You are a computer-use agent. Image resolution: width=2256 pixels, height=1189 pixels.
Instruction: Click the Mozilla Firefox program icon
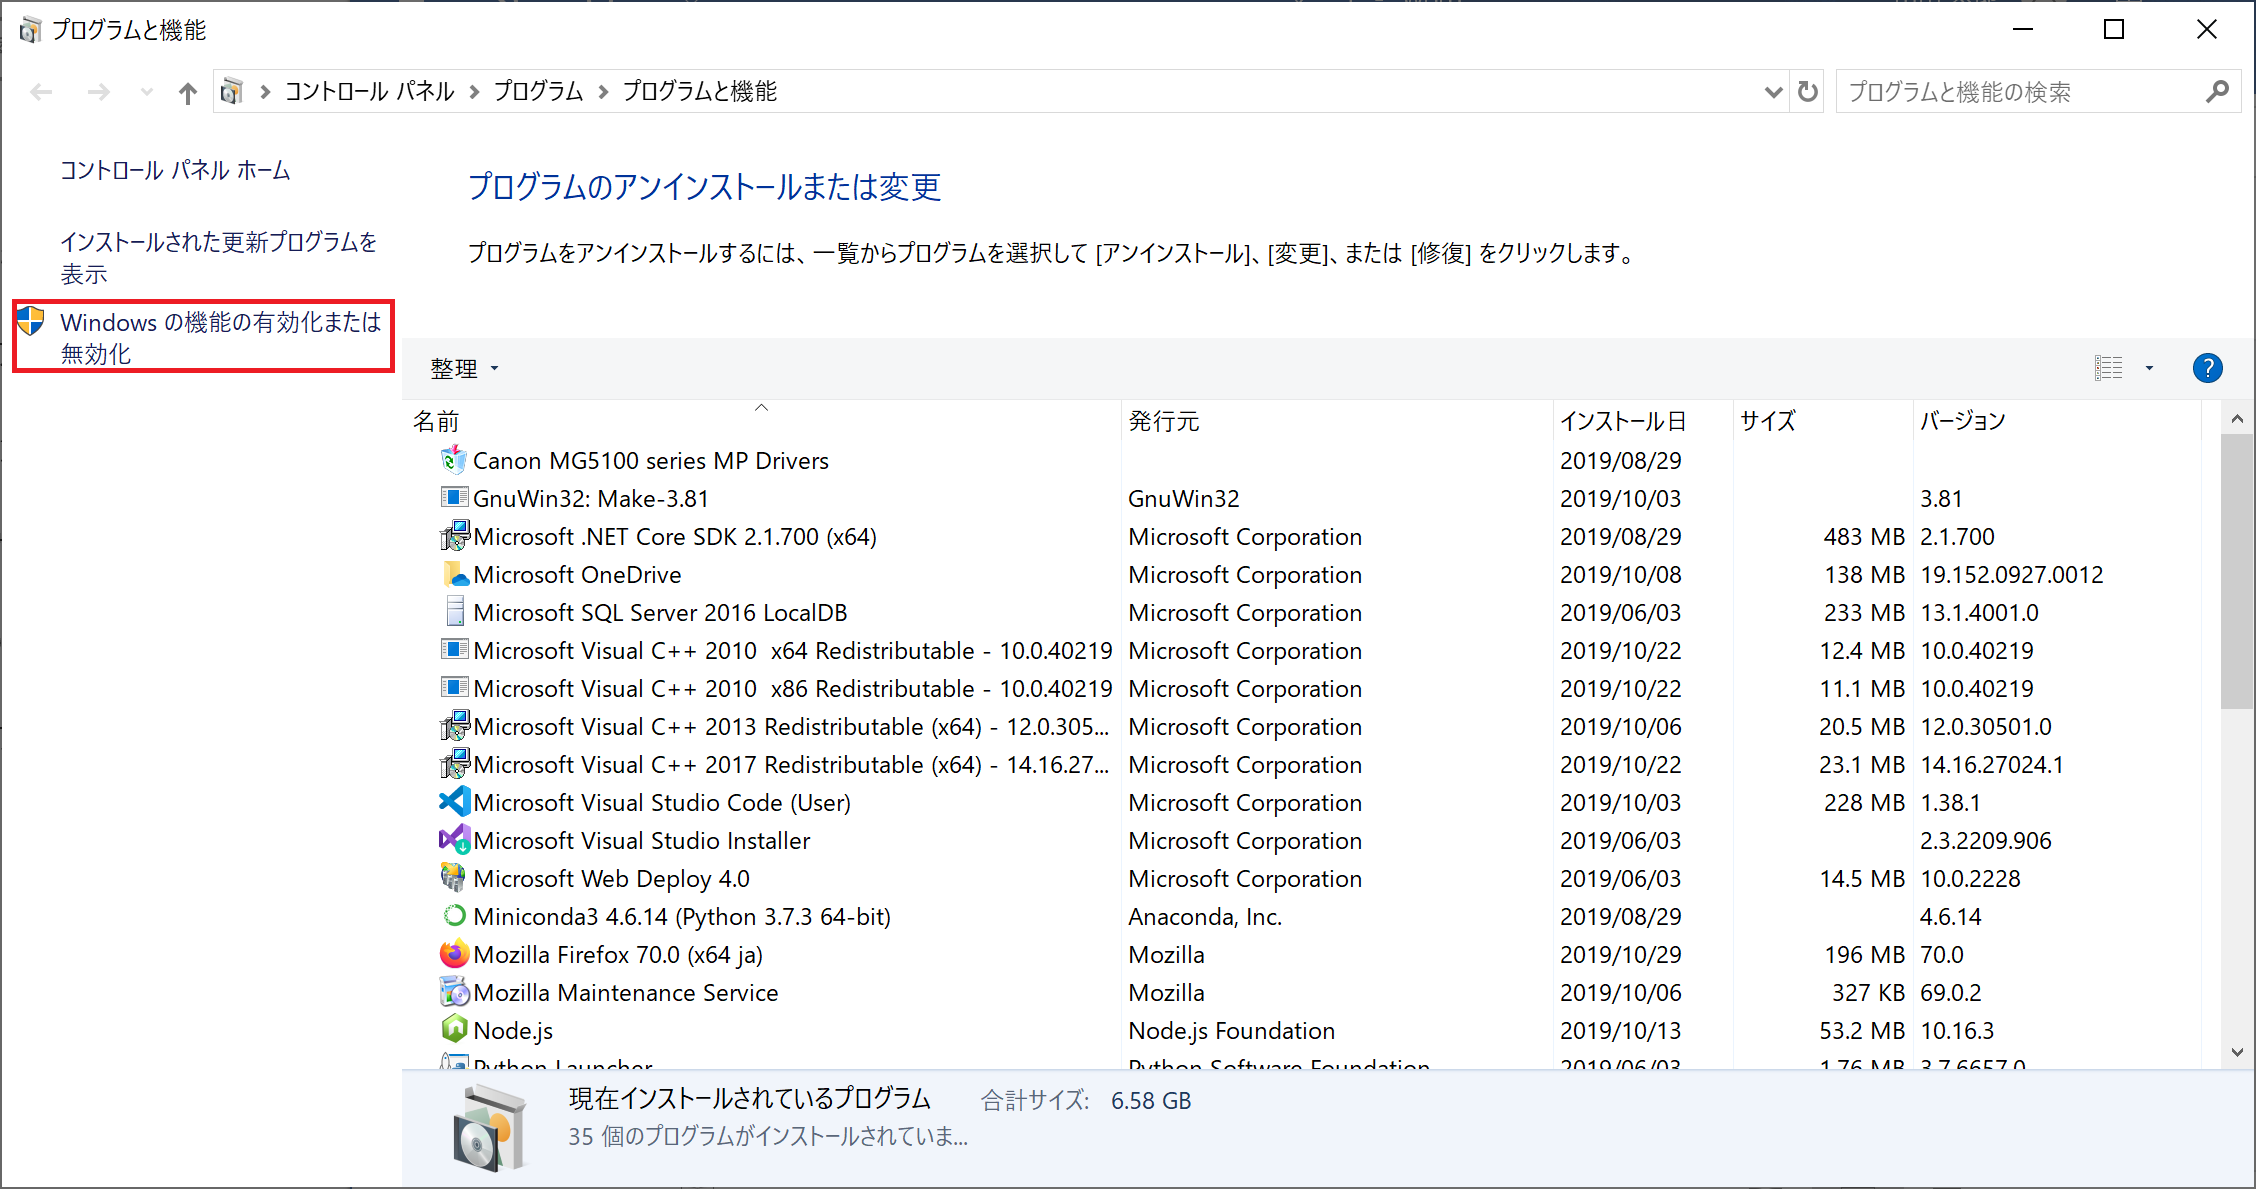pyautogui.click(x=454, y=954)
